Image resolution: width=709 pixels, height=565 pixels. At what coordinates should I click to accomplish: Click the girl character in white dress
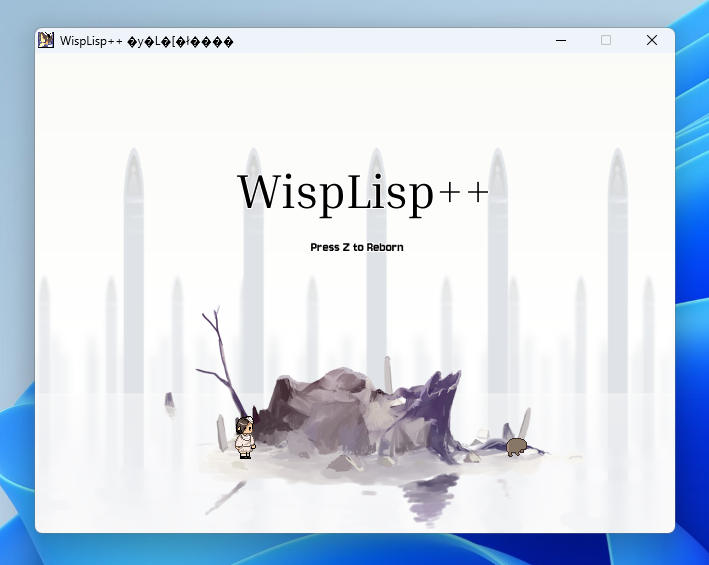(x=245, y=438)
